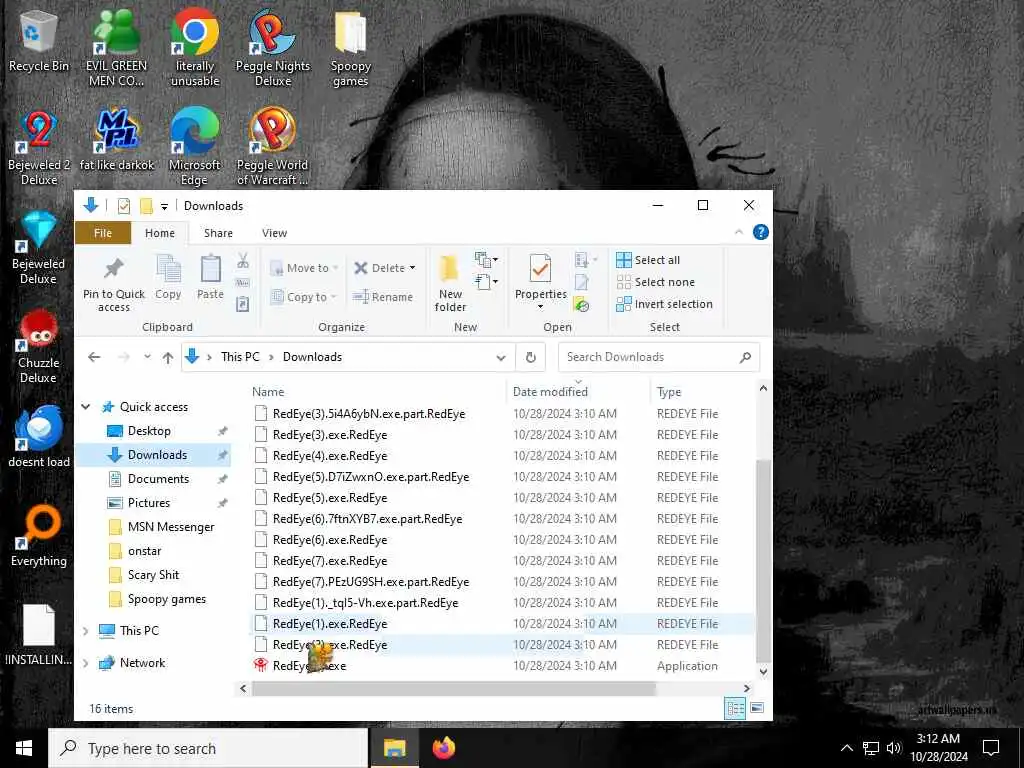Click Select none in the ribbon
The width and height of the screenshot is (1024, 768).
tap(655, 282)
